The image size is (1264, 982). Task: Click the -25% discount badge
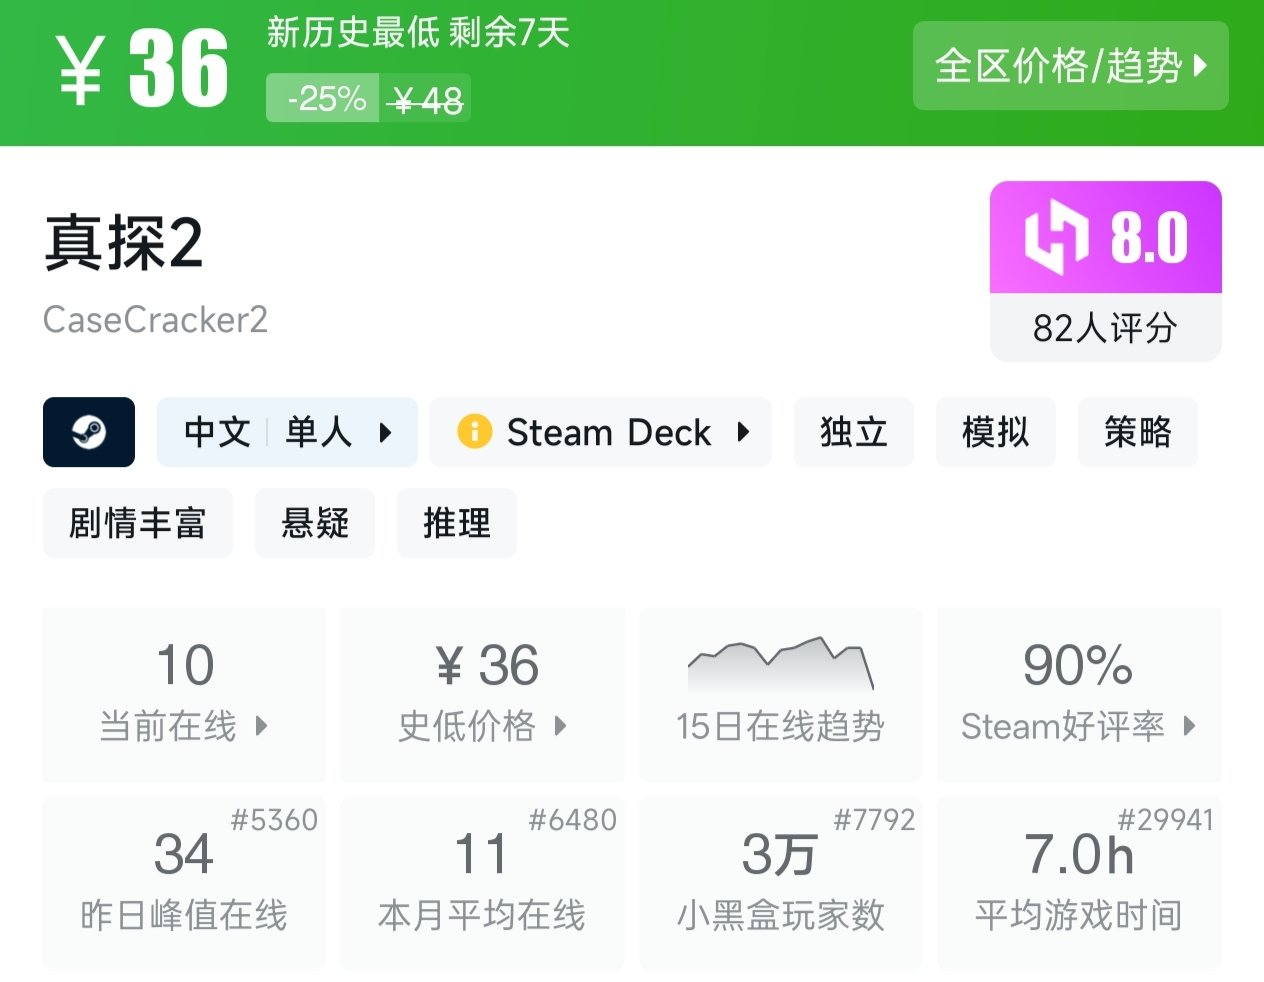(323, 99)
